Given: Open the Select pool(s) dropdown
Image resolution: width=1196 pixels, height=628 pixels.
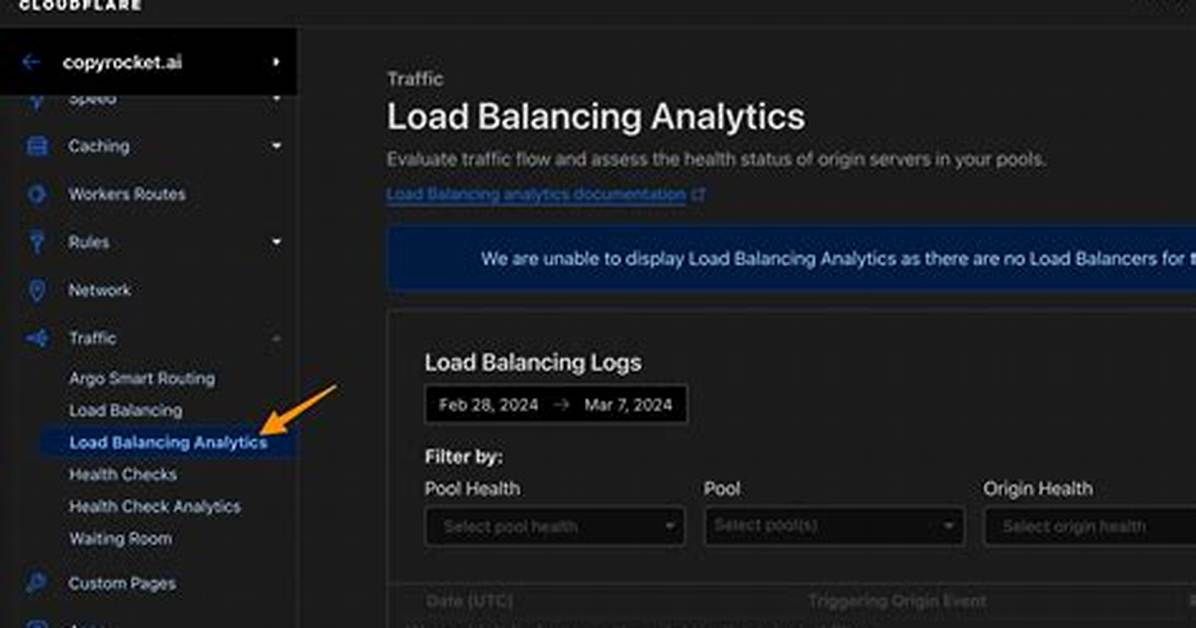Looking at the screenshot, I should (834, 525).
